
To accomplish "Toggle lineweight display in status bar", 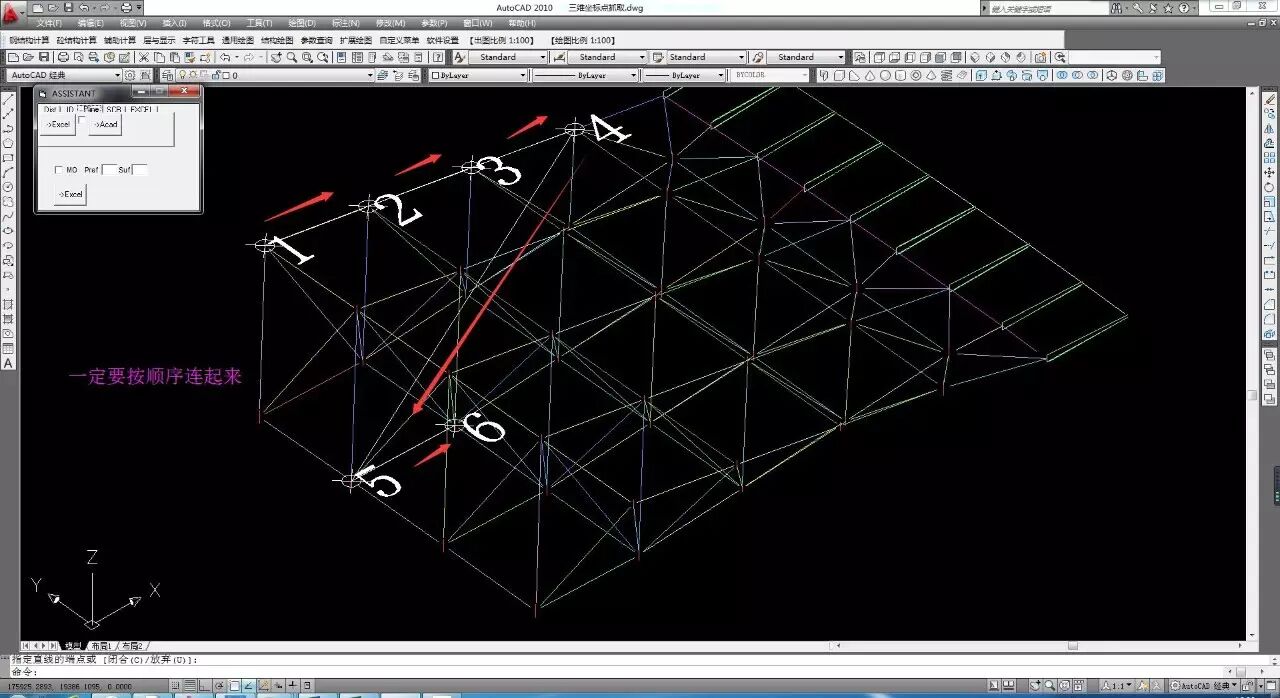I will (292, 686).
